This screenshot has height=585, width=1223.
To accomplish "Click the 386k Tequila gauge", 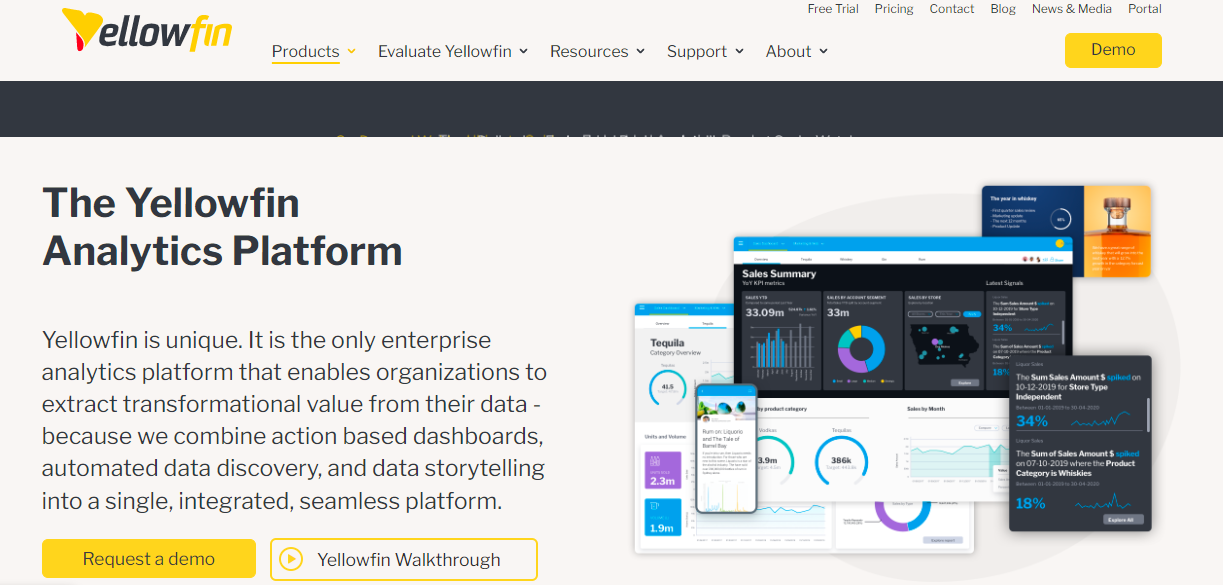I will pos(841,460).
